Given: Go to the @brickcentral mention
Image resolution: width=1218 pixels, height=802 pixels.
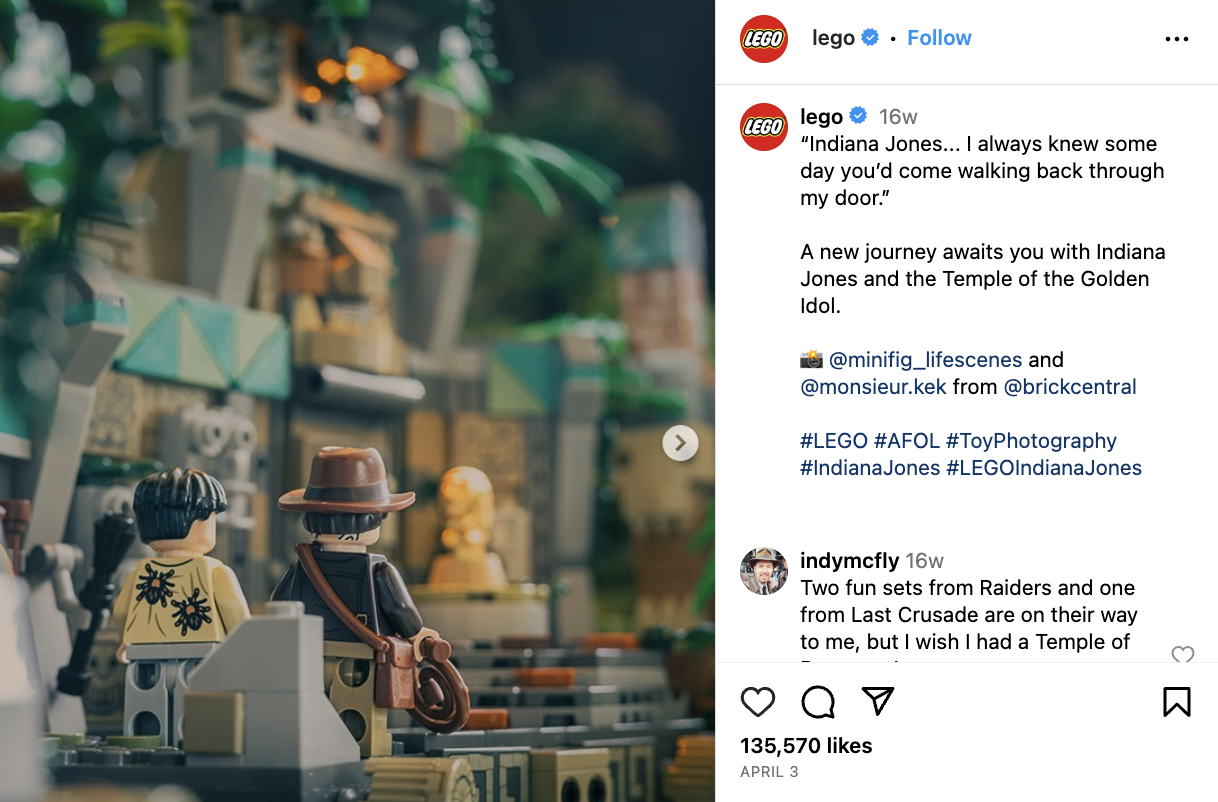Looking at the screenshot, I should (1070, 386).
